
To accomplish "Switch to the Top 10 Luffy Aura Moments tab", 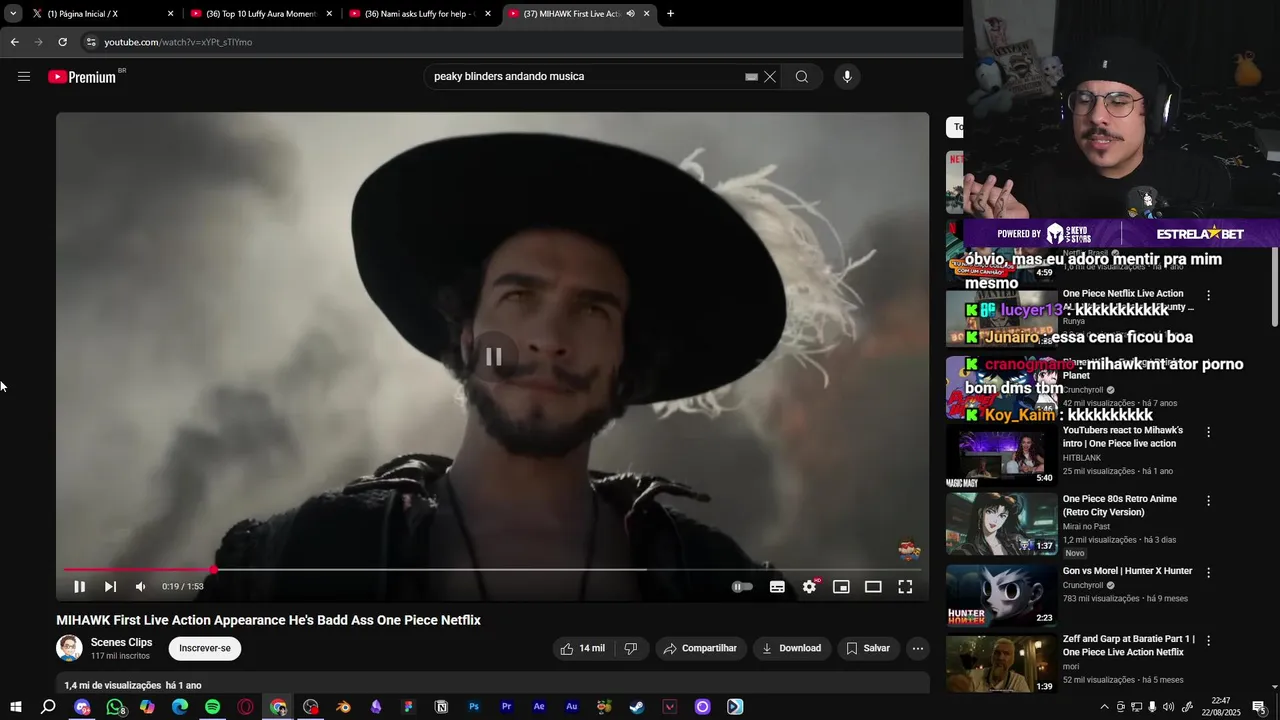I will [x=261, y=14].
